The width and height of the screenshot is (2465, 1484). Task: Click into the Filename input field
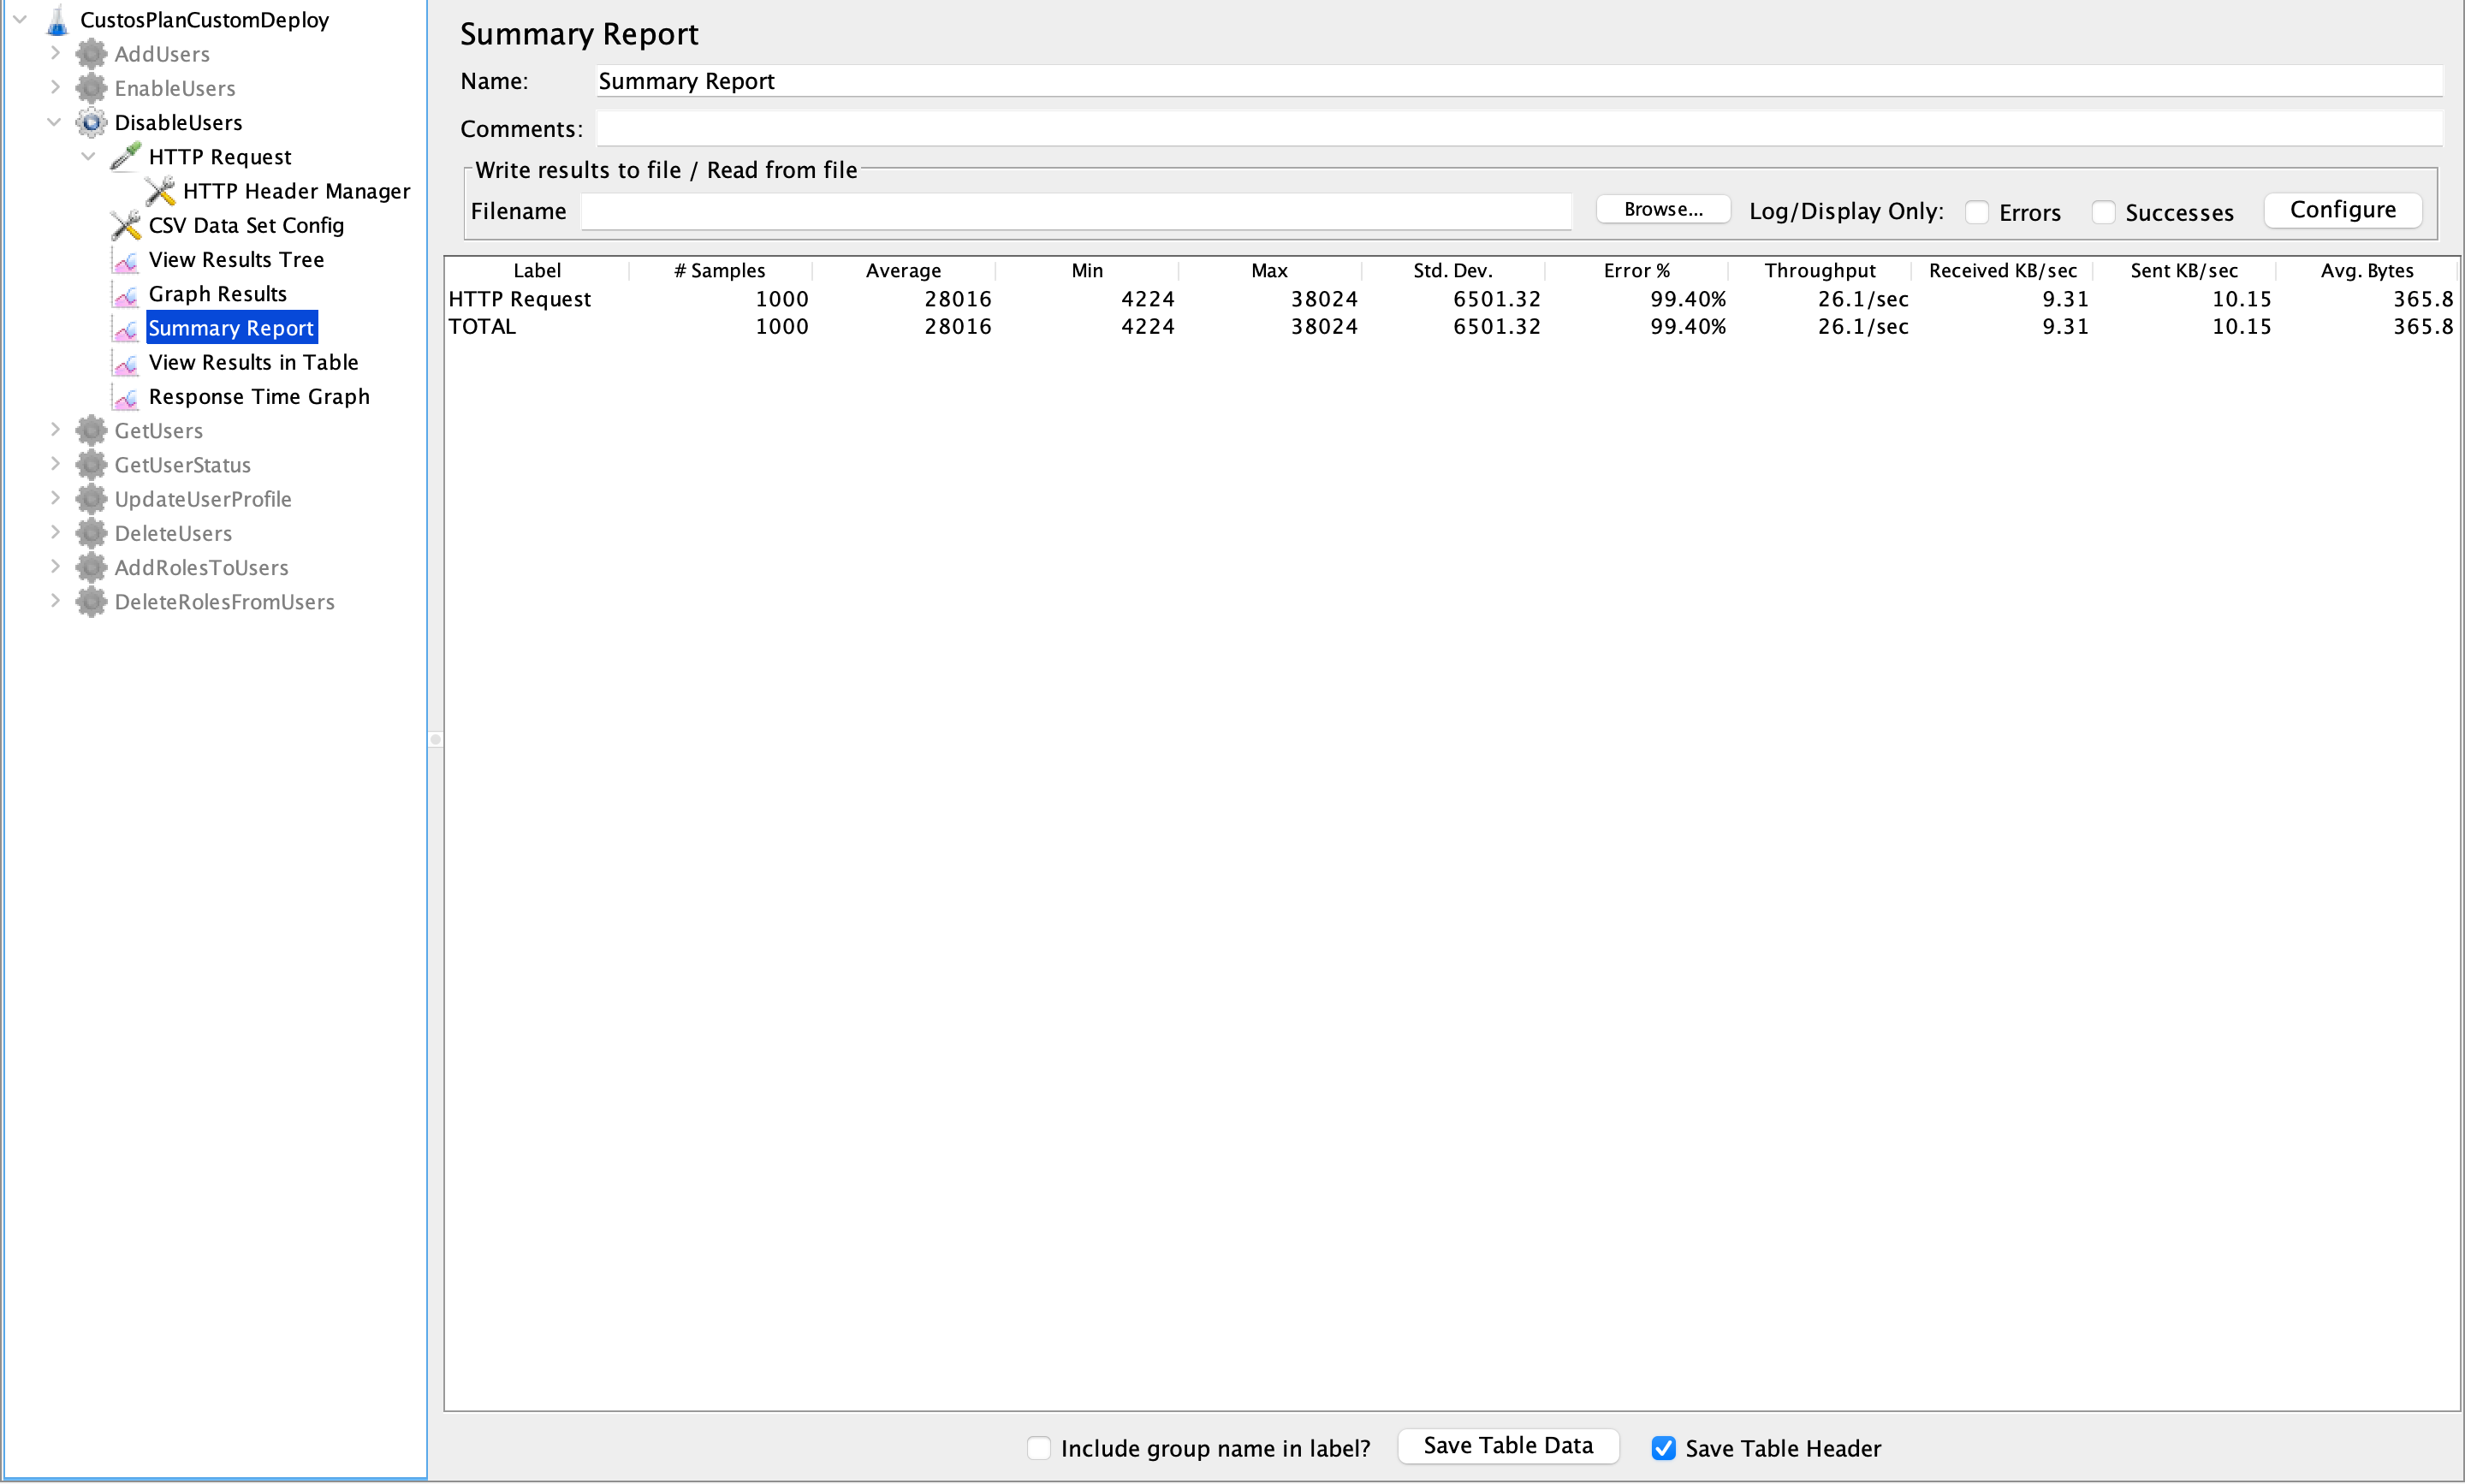click(x=1075, y=211)
